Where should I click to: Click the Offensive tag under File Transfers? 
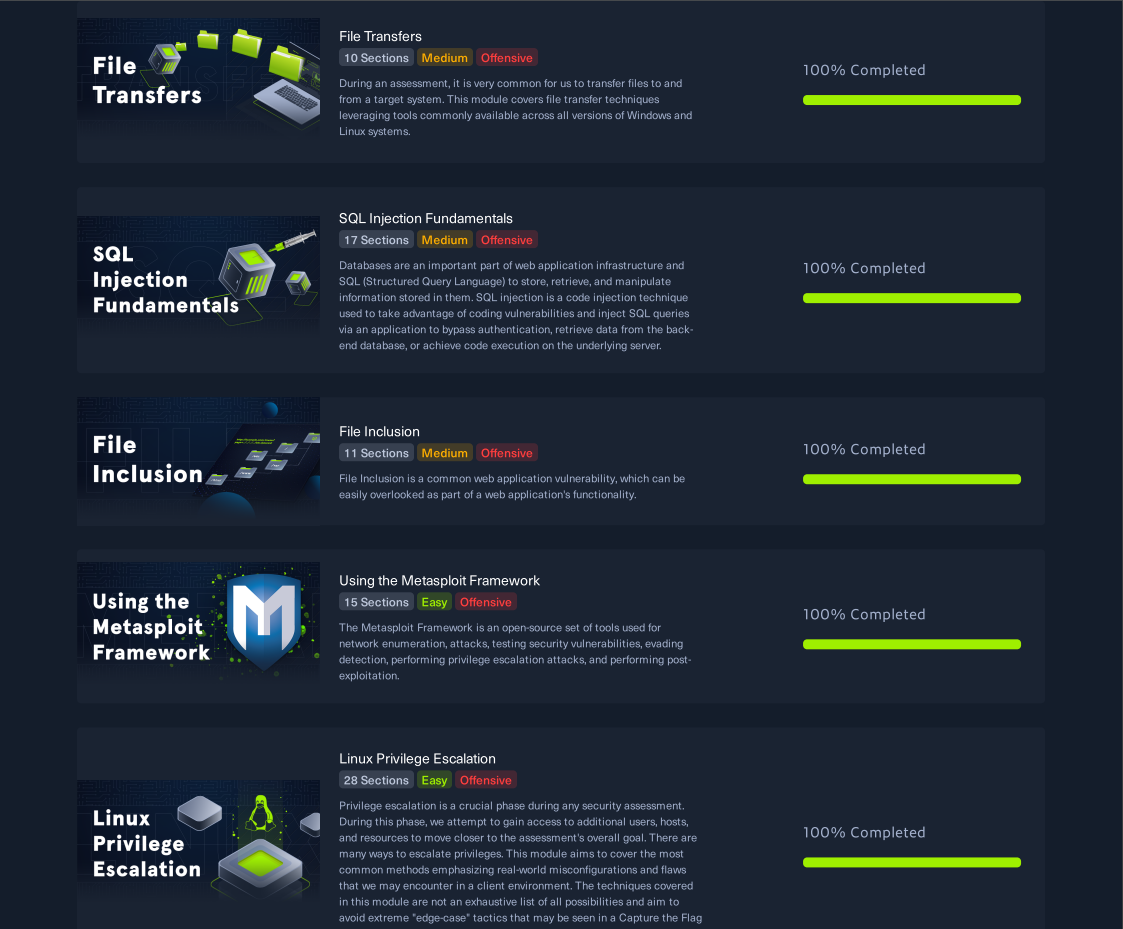[506, 58]
